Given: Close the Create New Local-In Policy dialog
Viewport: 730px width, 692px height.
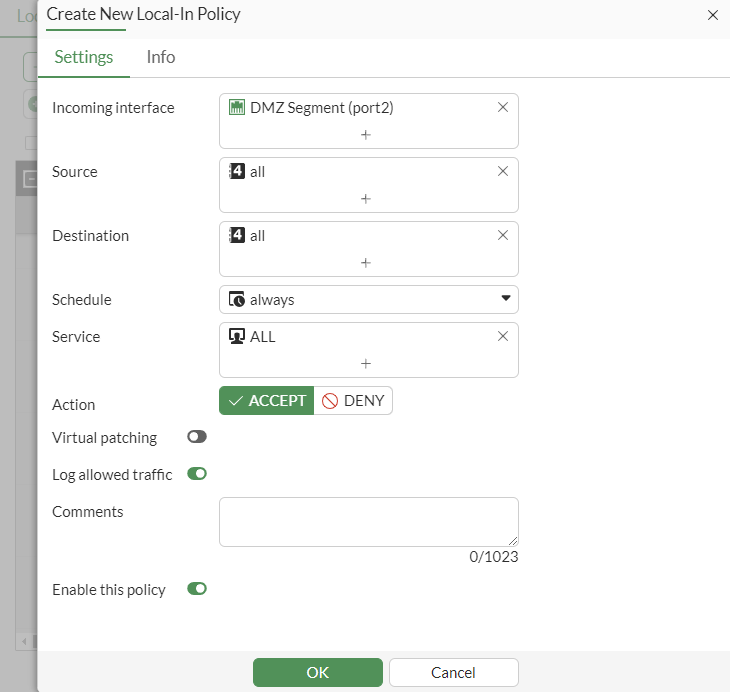Looking at the screenshot, I should (713, 15).
